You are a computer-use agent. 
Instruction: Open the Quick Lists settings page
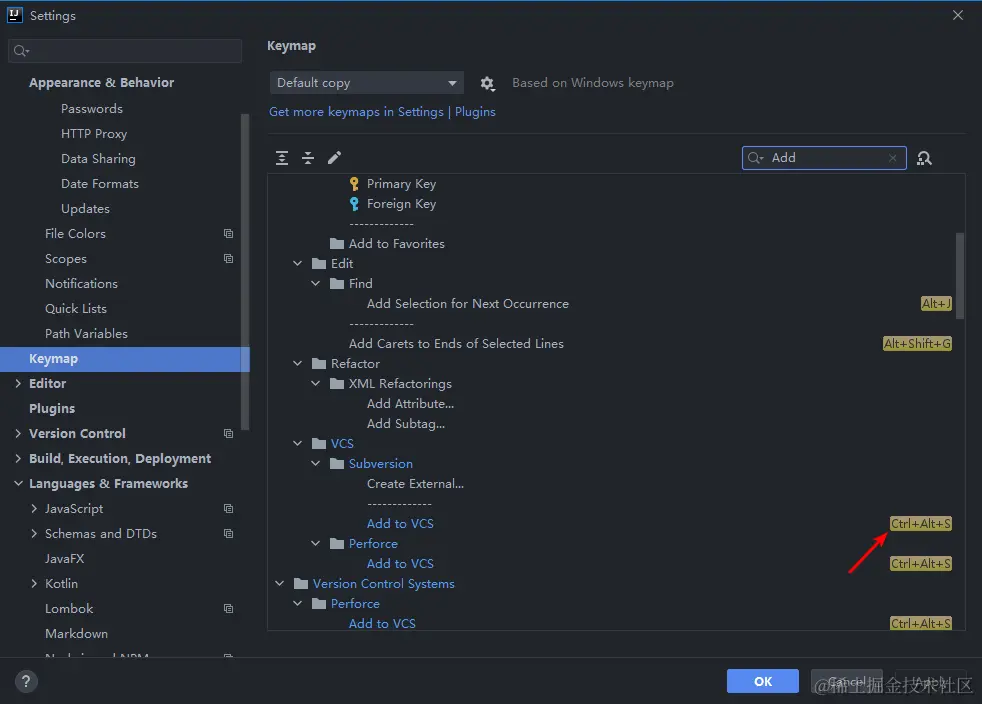76,309
